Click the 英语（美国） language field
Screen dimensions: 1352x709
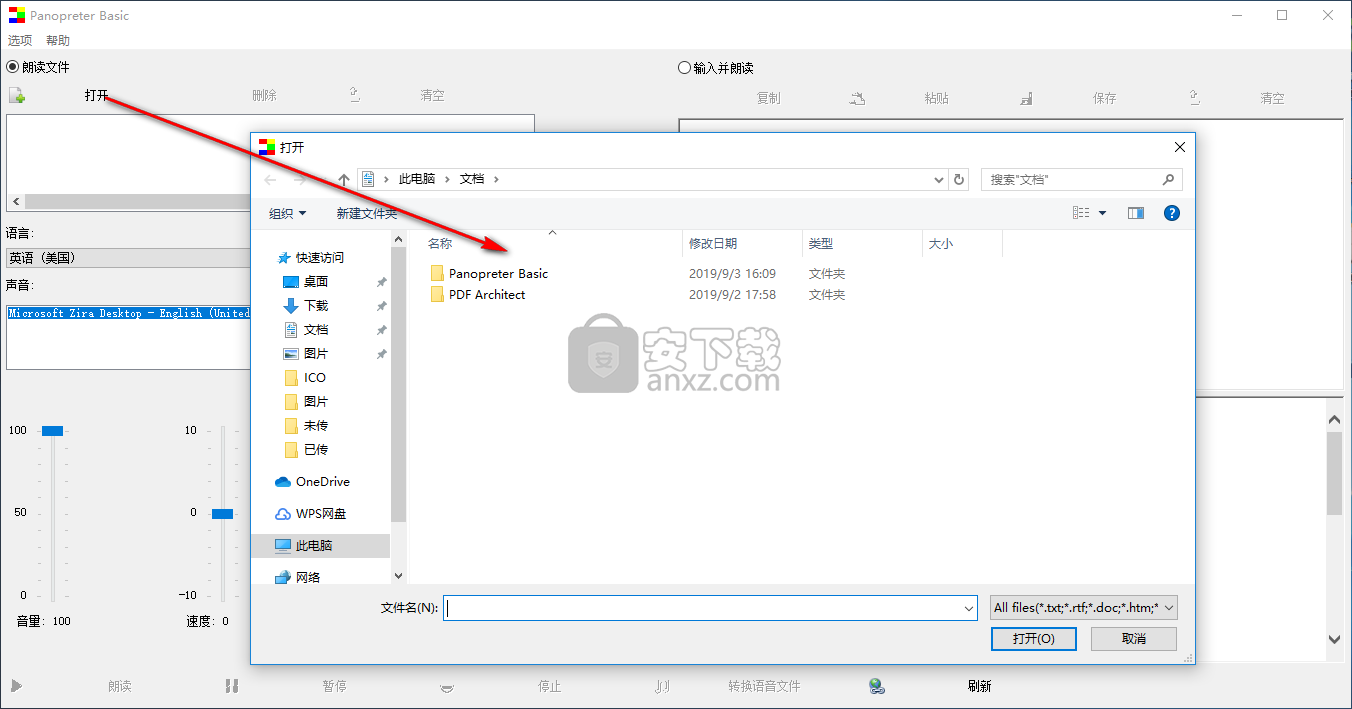pos(128,257)
